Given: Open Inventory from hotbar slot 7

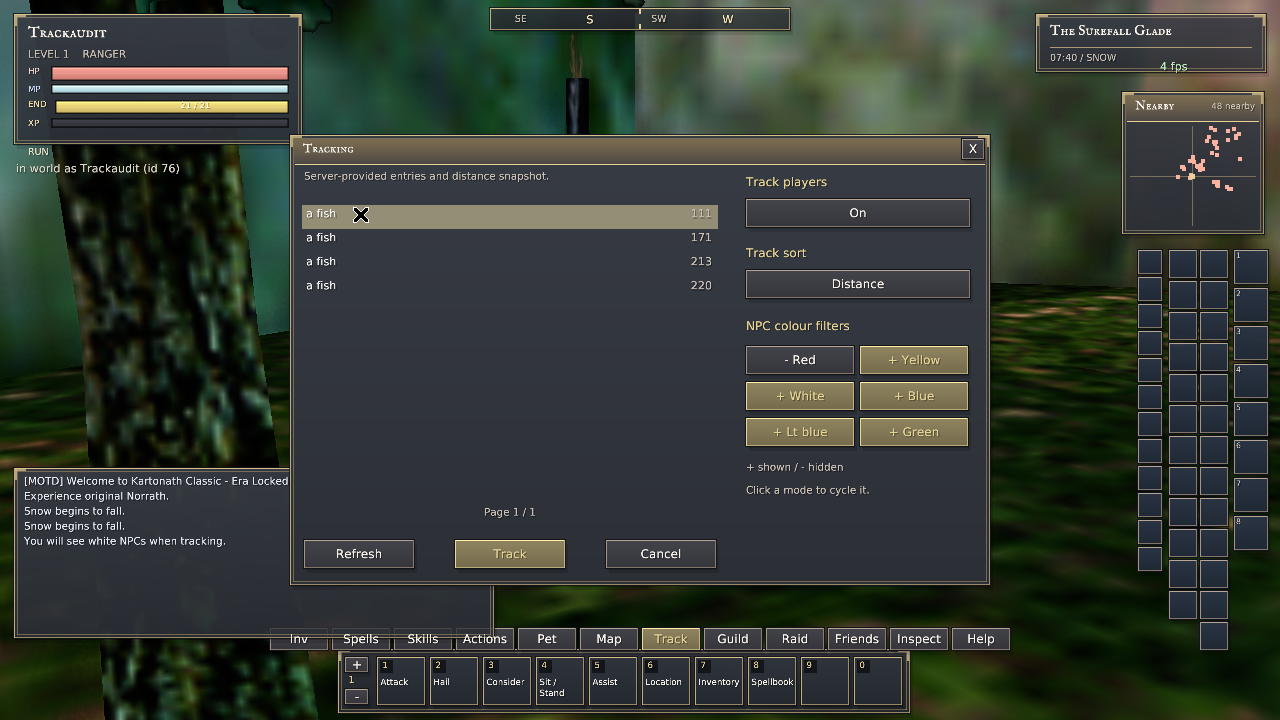Looking at the screenshot, I should point(719,681).
